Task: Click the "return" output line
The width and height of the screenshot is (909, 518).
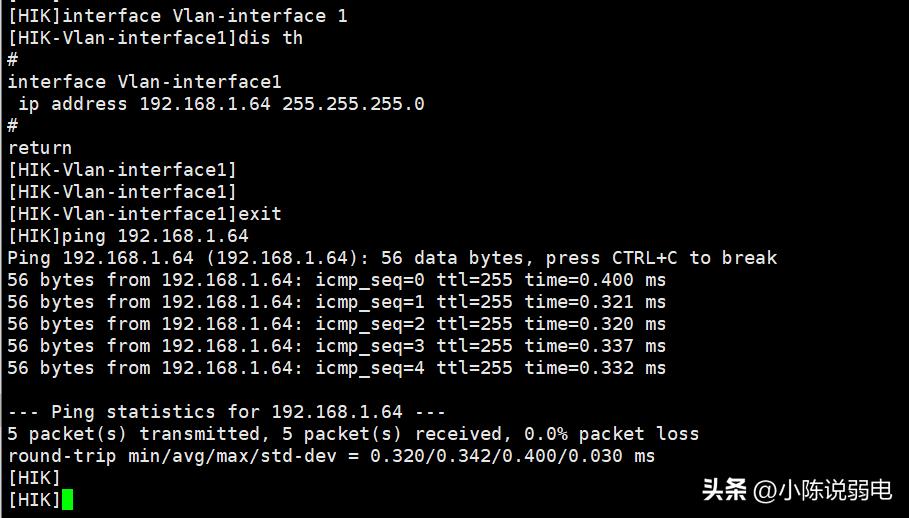Action: click(x=40, y=148)
